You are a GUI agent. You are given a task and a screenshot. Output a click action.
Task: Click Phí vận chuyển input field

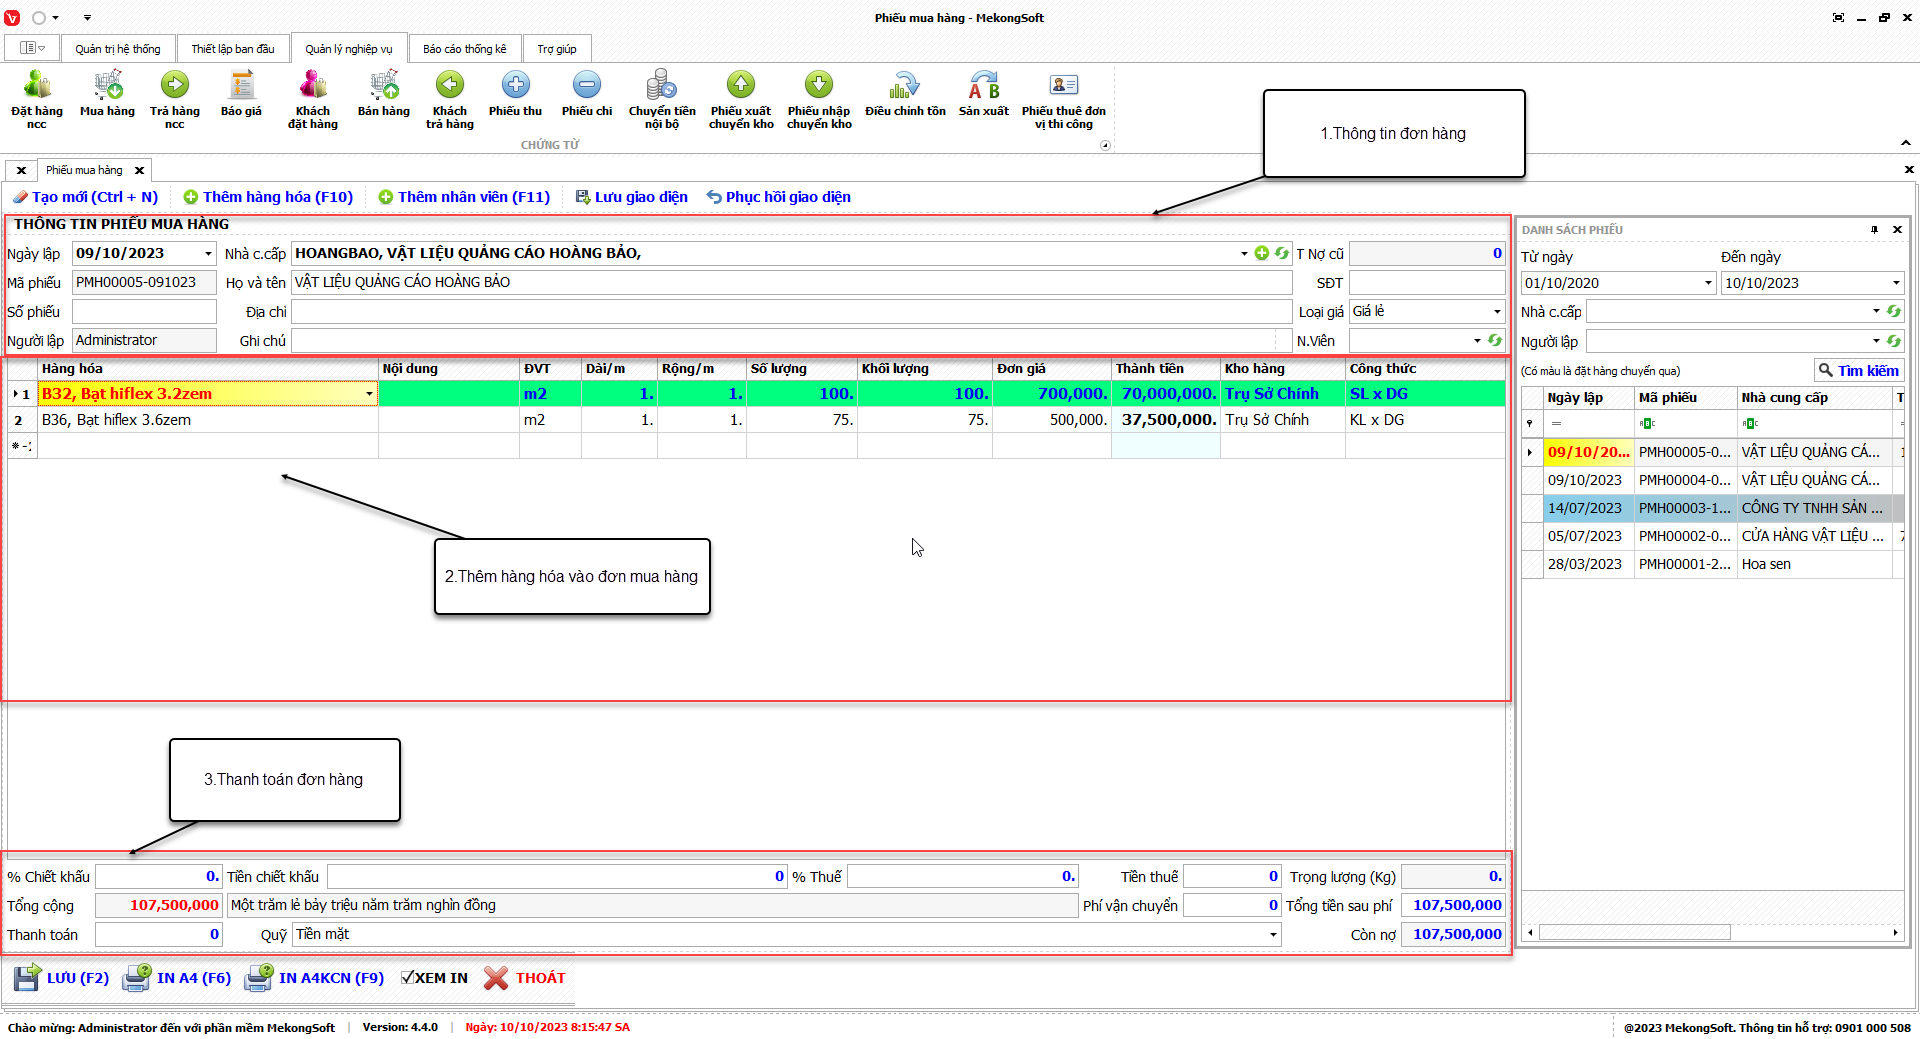[x=1232, y=906]
